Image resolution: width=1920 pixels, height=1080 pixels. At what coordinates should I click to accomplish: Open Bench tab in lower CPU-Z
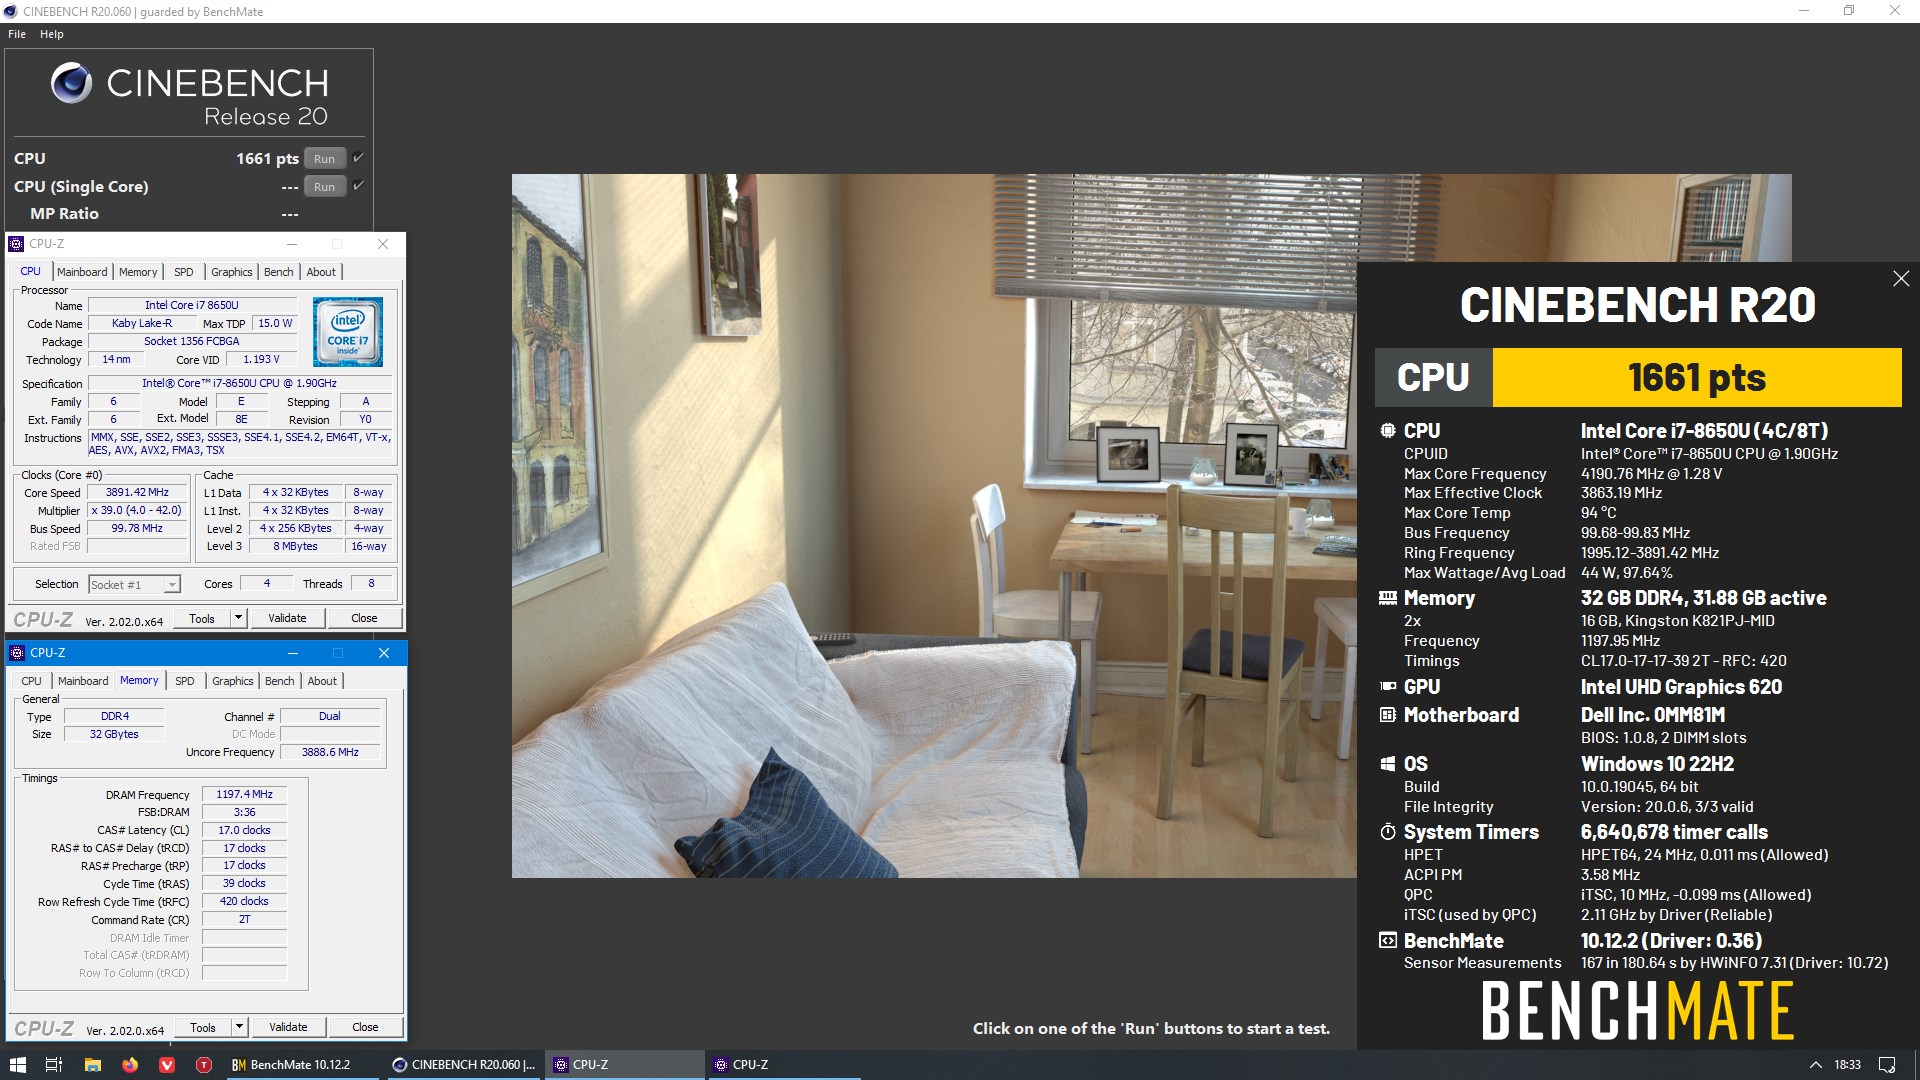(280, 681)
